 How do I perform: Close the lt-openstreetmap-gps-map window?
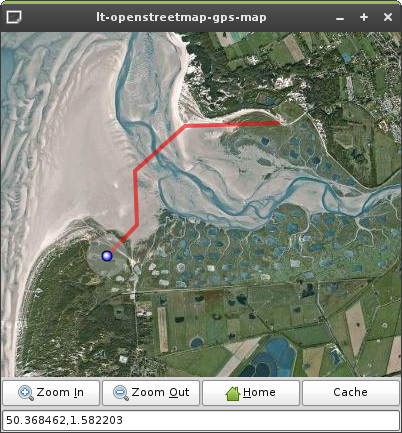point(388,17)
